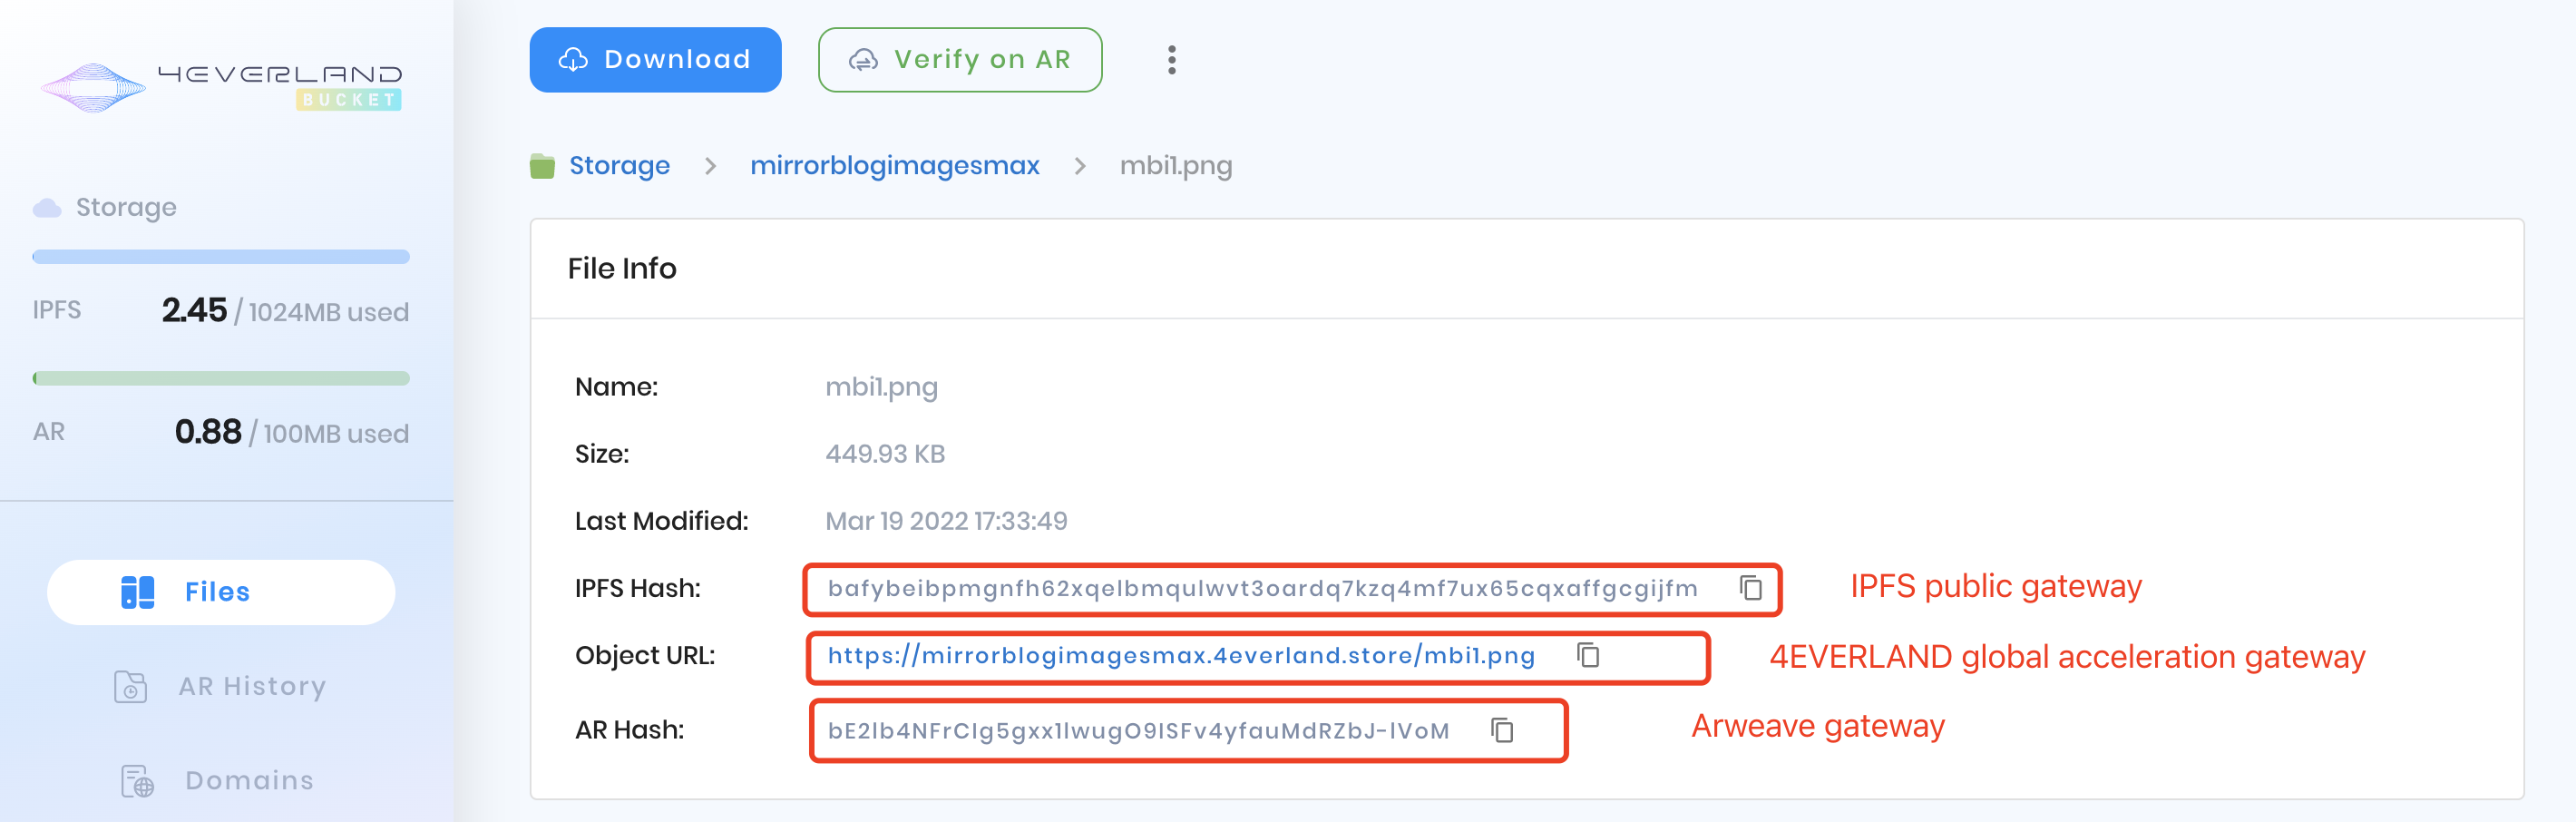Click the AR hash text bE2Ib4NFrCIg5...
The image size is (2576, 822).
point(1138,730)
